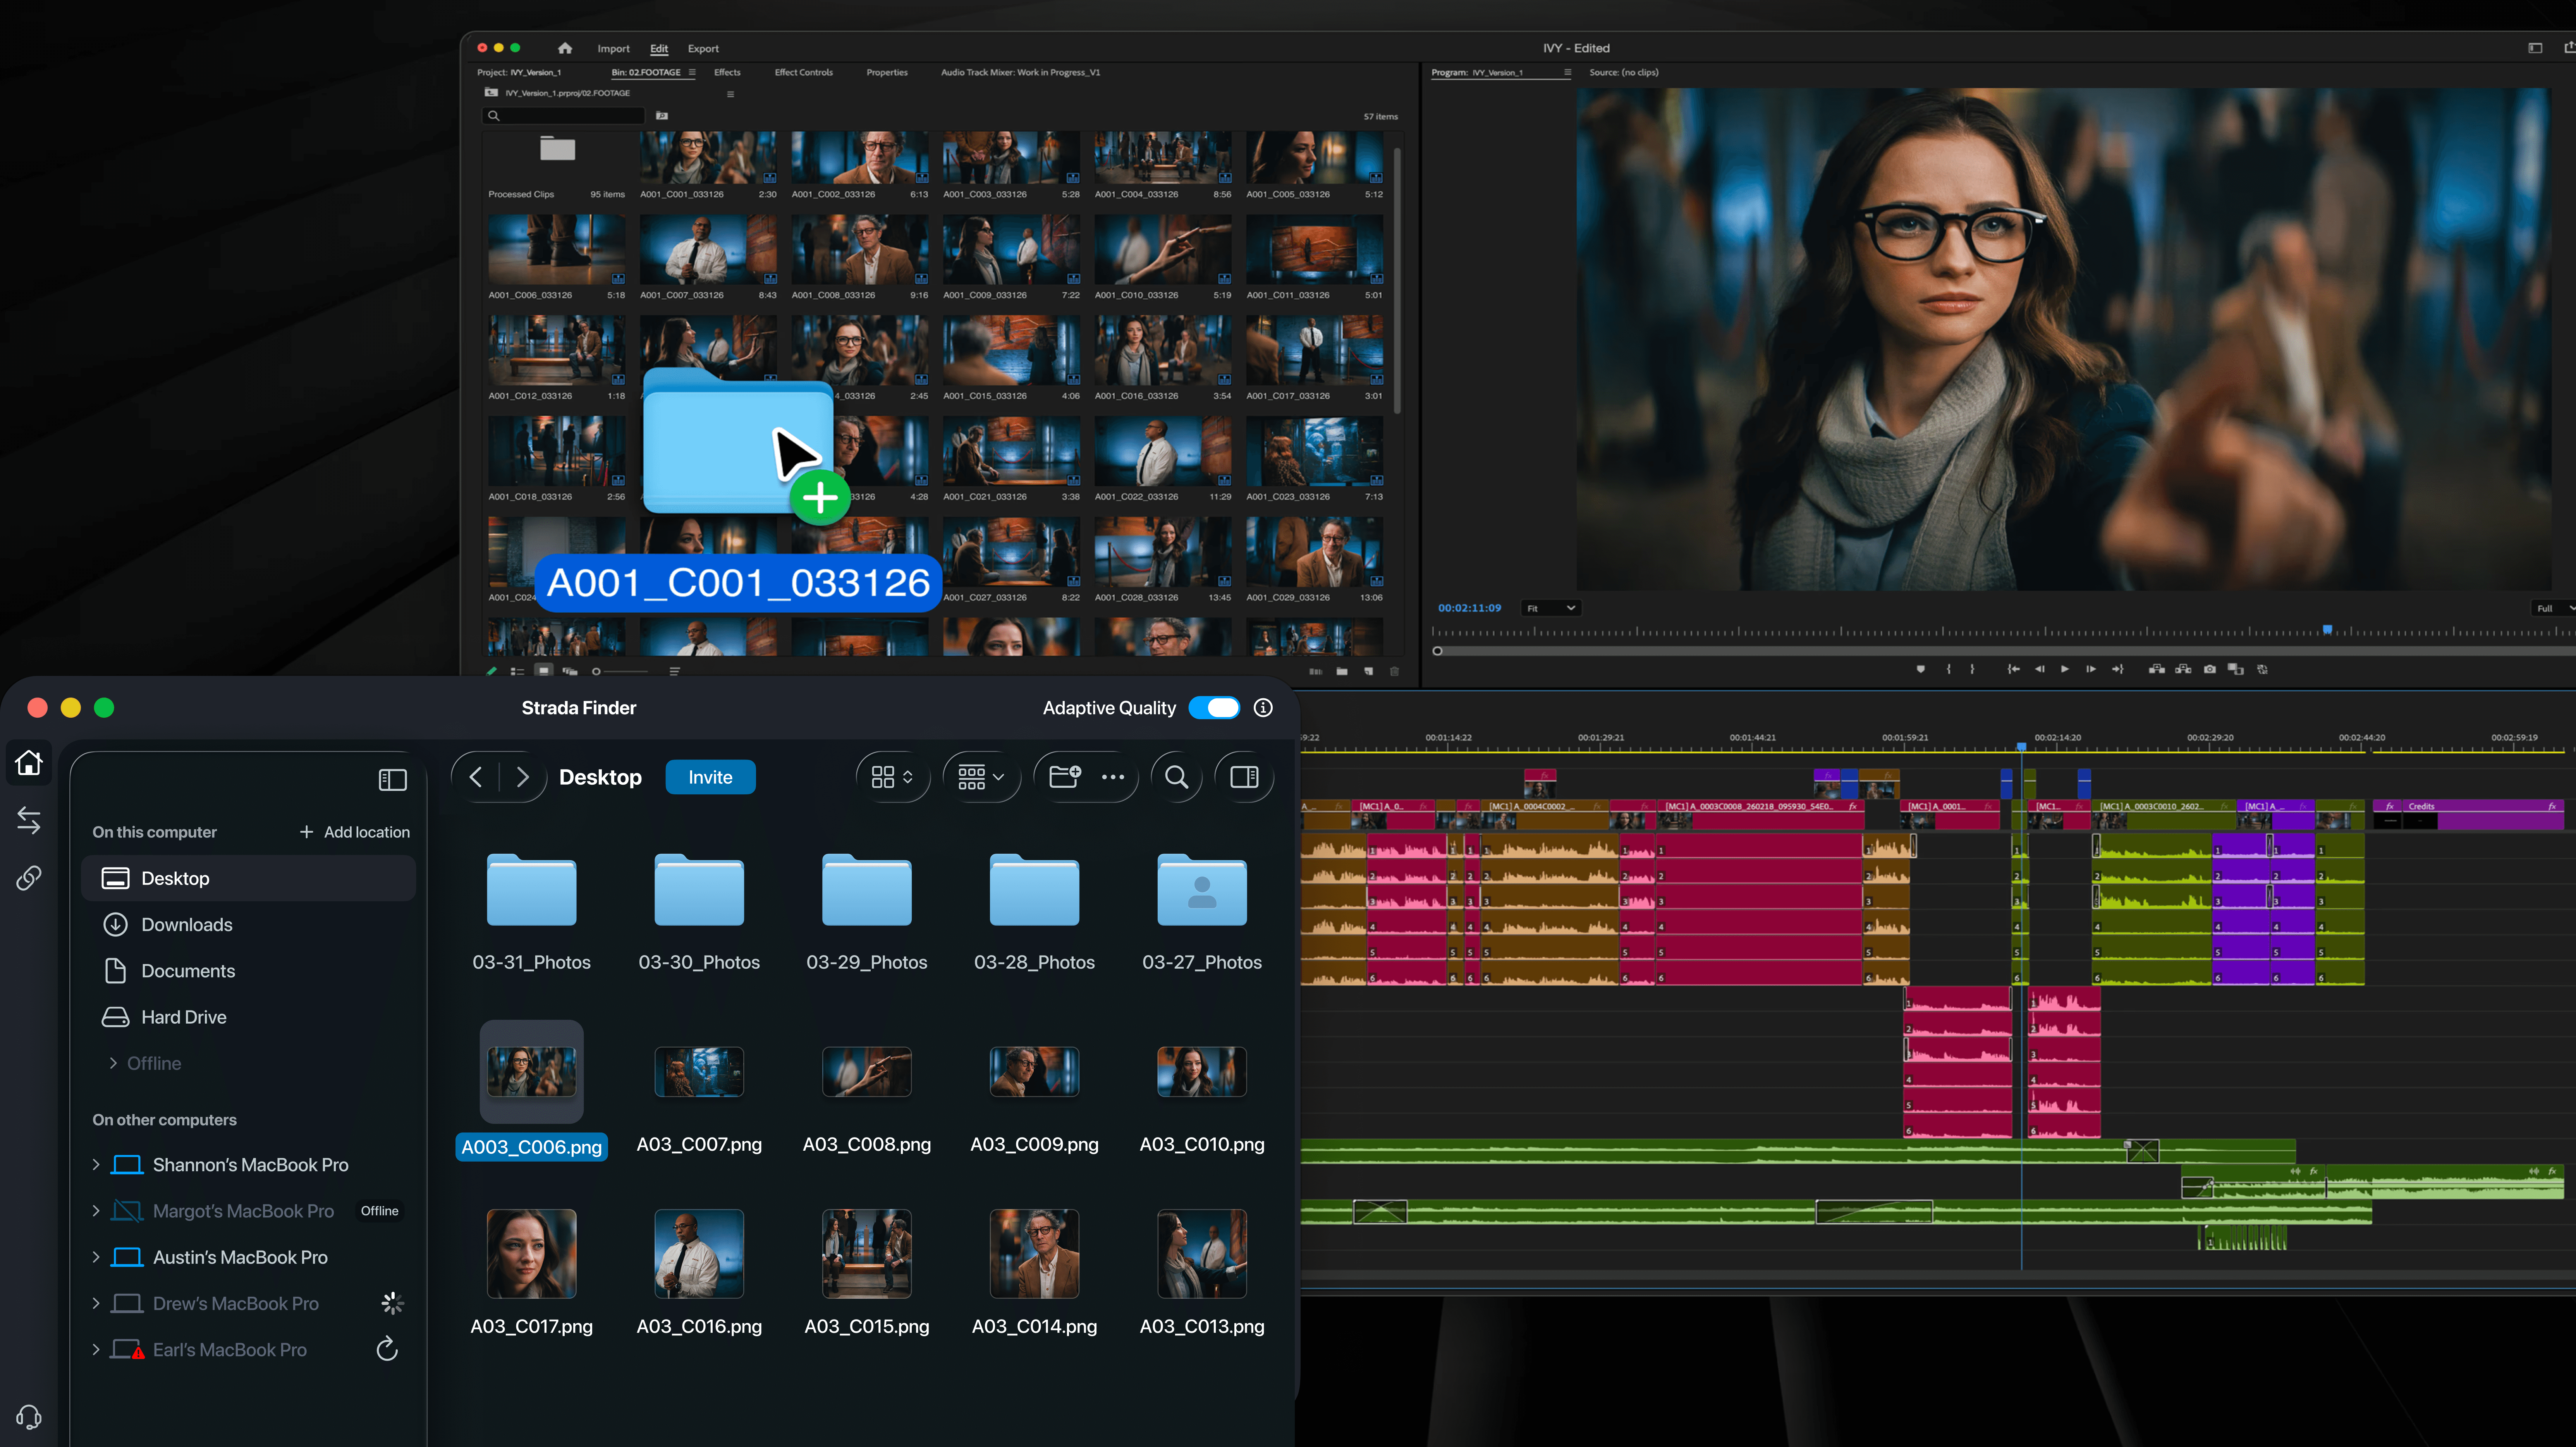
Task: Open the grouping dropdown in Strada toolbar
Action: click(x=981, y=777)
